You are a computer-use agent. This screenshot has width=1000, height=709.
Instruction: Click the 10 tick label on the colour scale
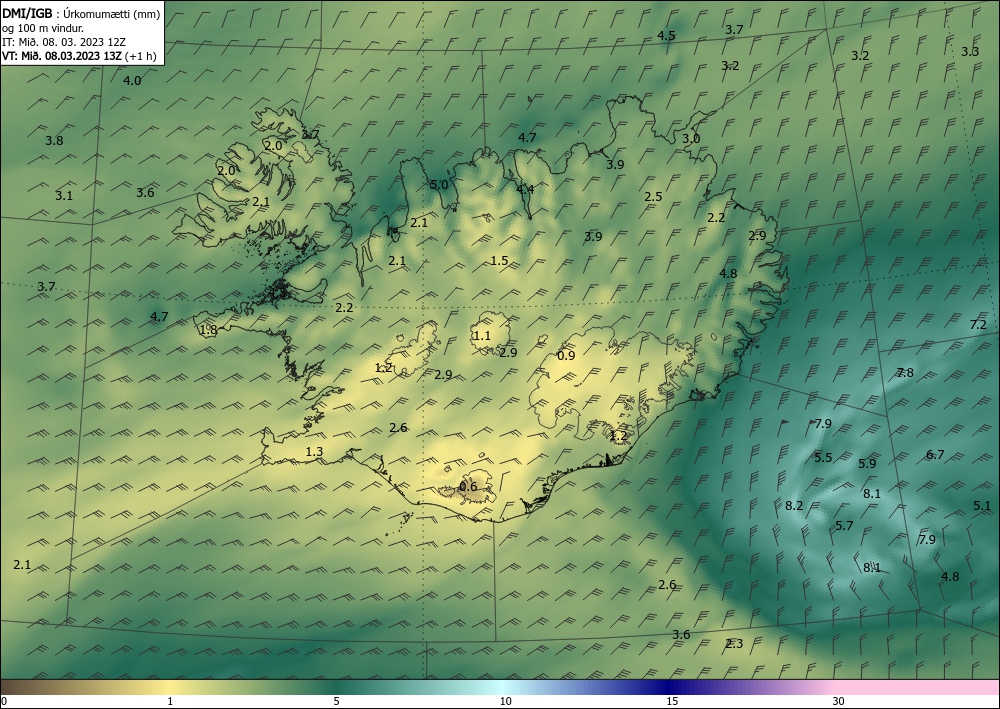click(x=506, y=701)
